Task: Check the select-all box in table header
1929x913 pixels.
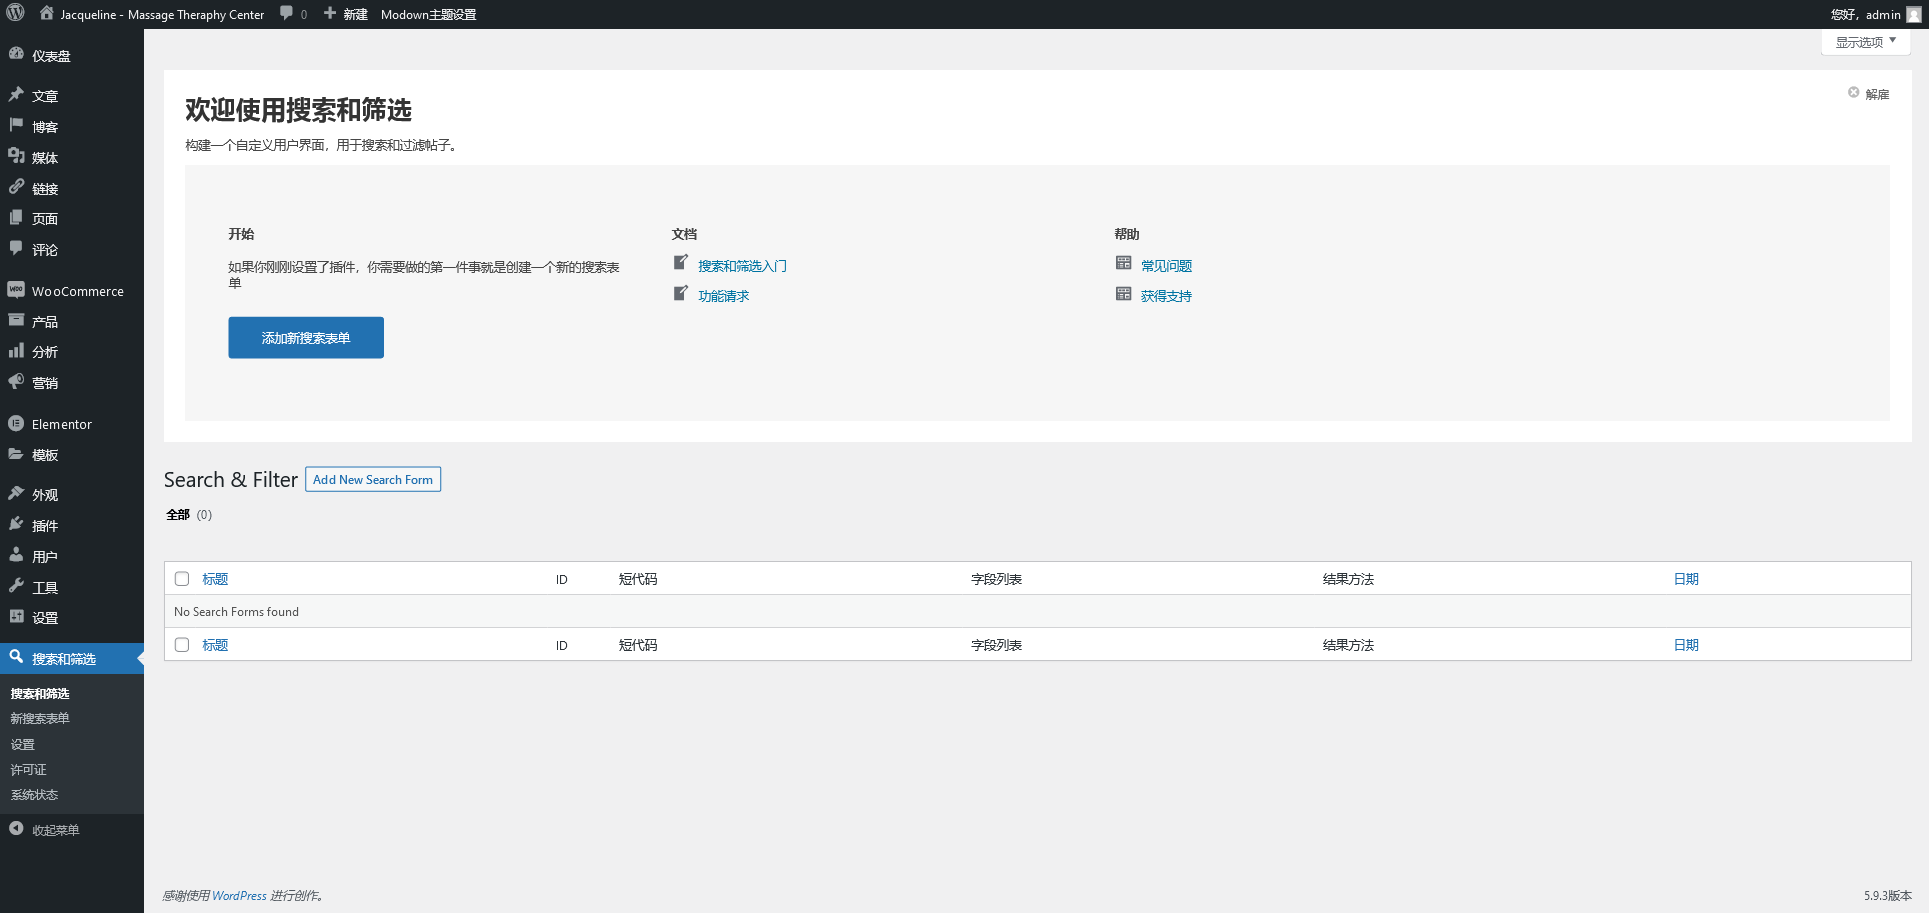Action: click(x=182, y=579)
